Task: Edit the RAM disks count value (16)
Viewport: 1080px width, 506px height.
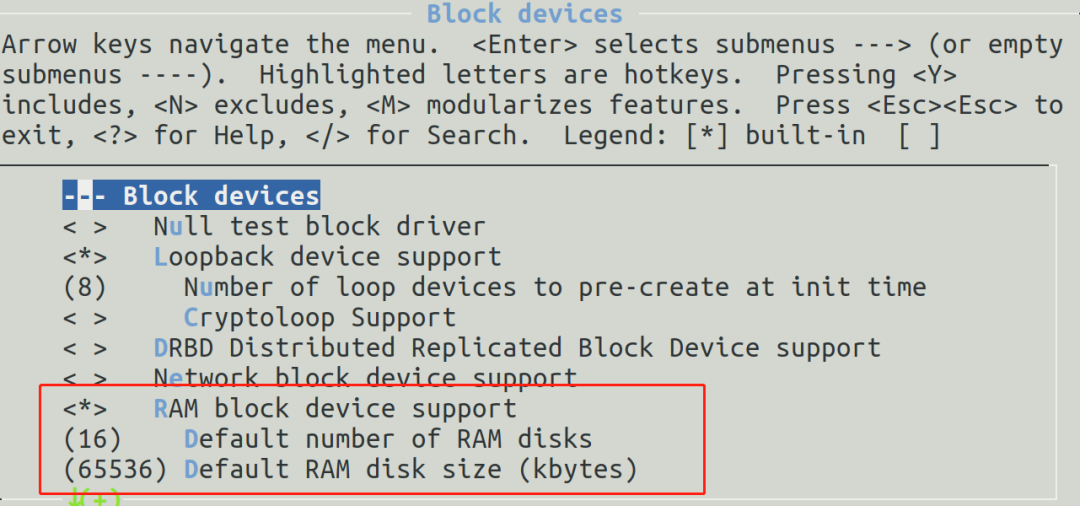Action: click(92, 439)
